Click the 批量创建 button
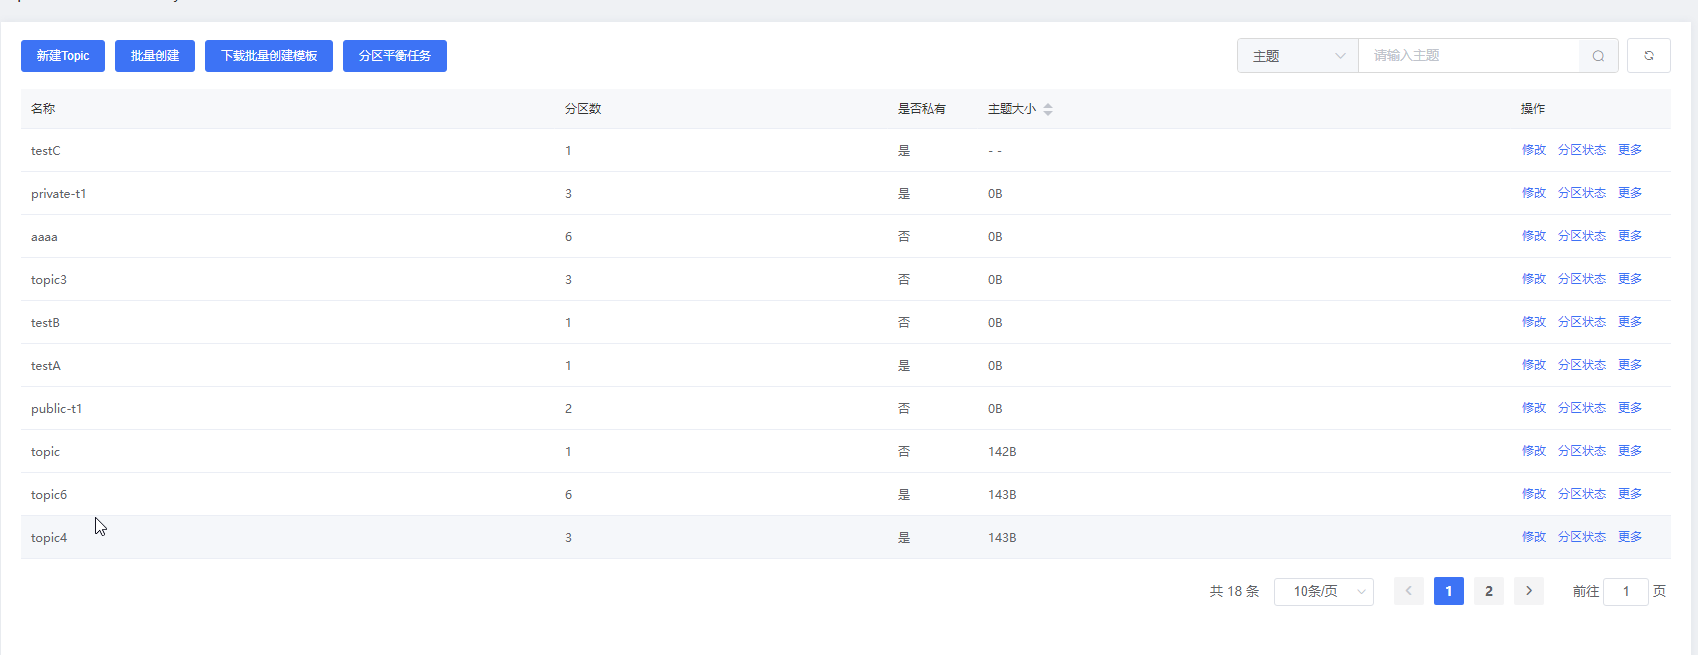This screenshot has height=655, width=1698. tap(155, 56)
